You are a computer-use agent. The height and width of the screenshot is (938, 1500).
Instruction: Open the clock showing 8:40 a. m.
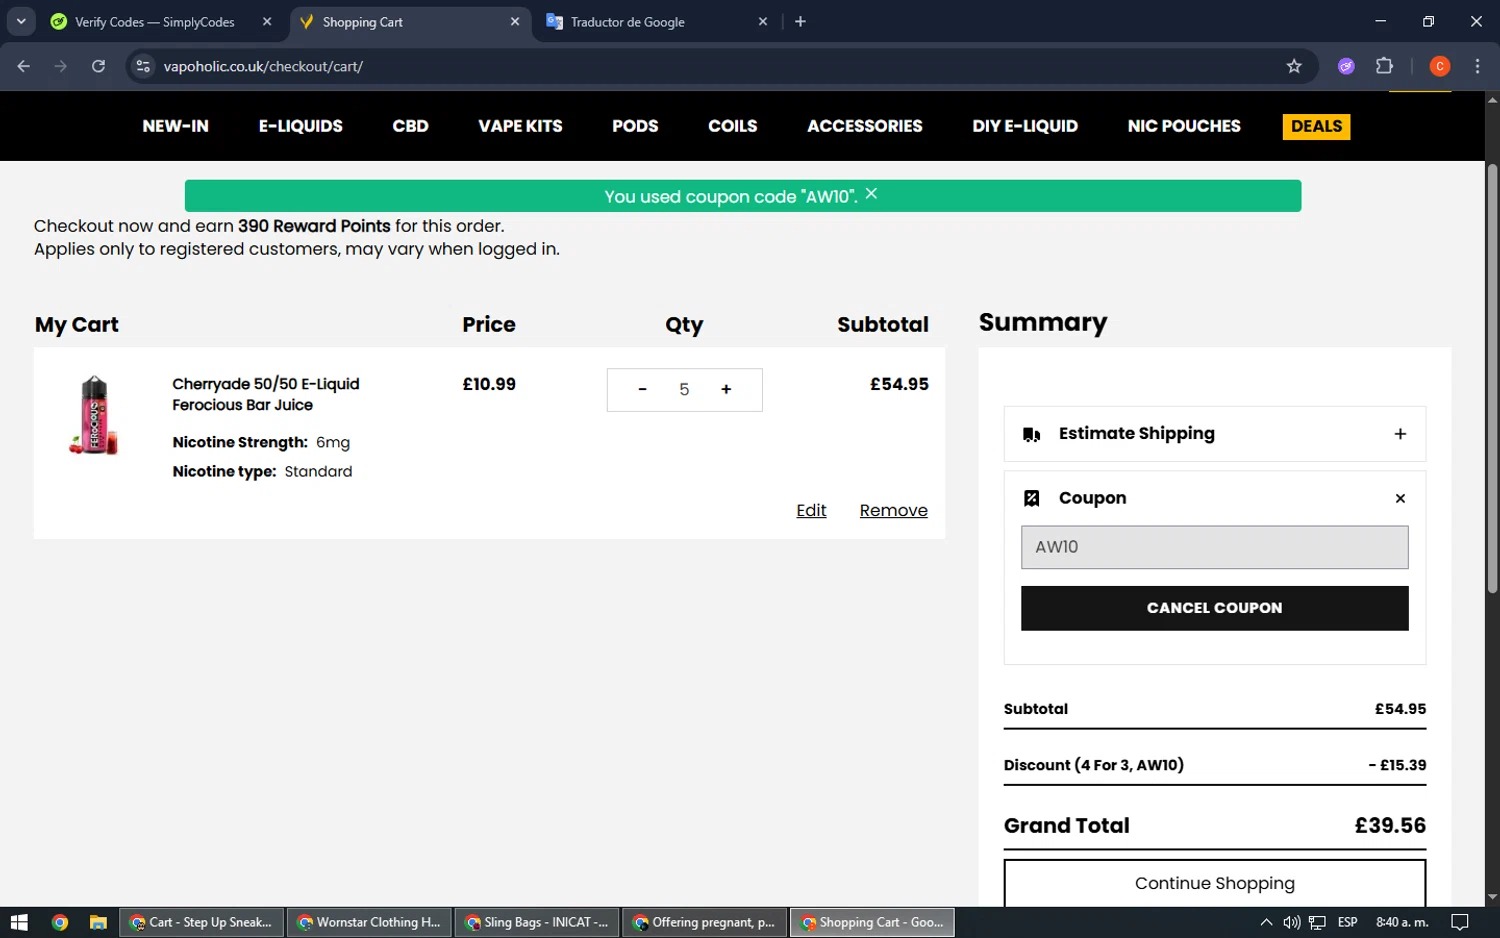pos(1402,922)
